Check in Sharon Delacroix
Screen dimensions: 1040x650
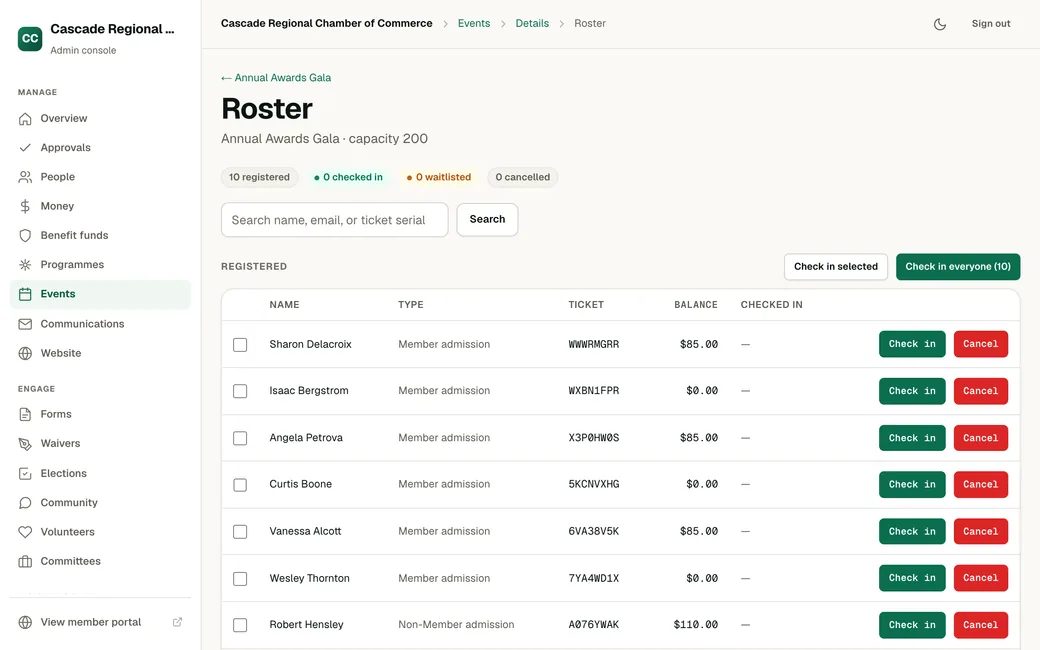pos(912,344)
